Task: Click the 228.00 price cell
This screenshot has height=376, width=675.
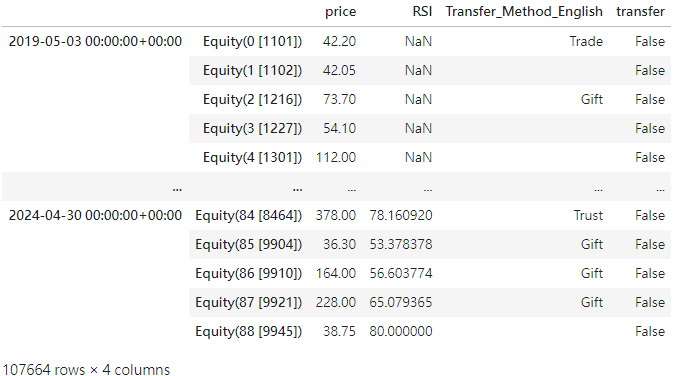Action: pos(336,302)
